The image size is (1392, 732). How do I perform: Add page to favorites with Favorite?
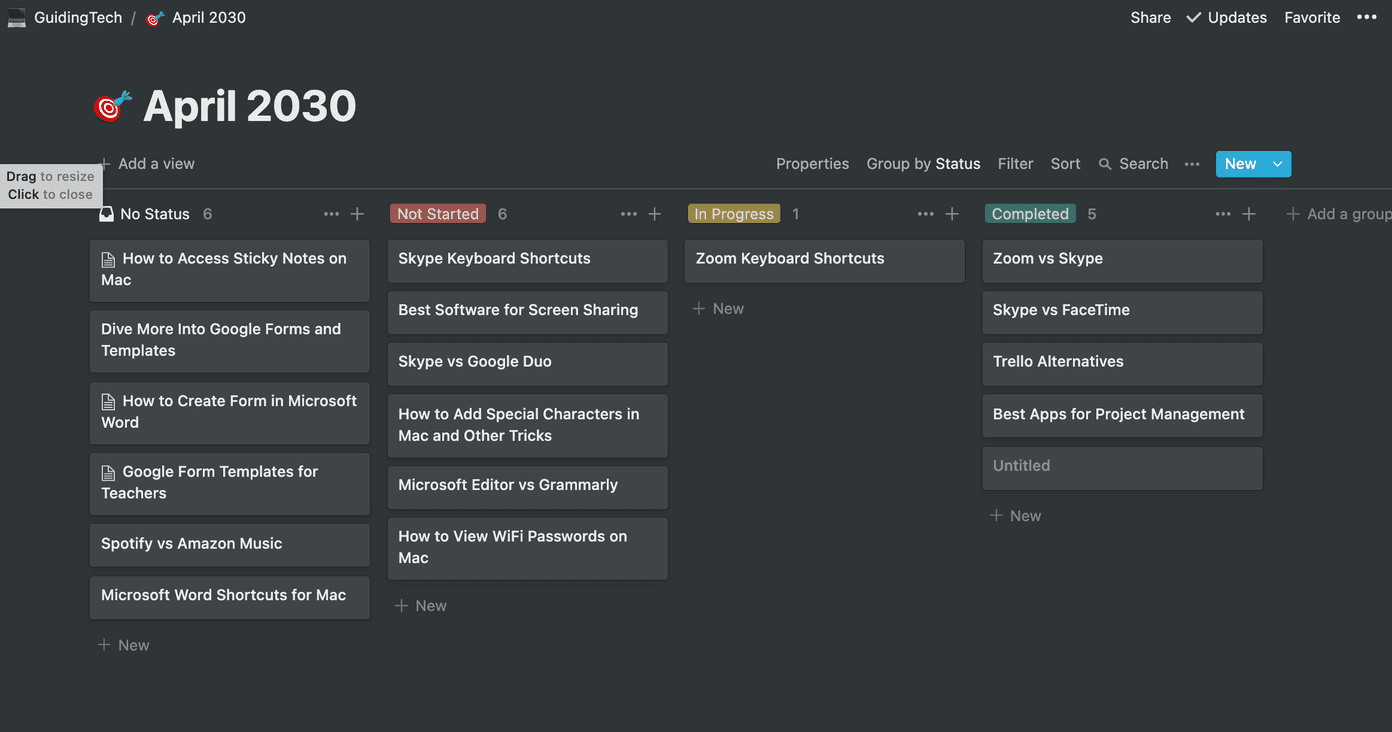pos(1312,17)
